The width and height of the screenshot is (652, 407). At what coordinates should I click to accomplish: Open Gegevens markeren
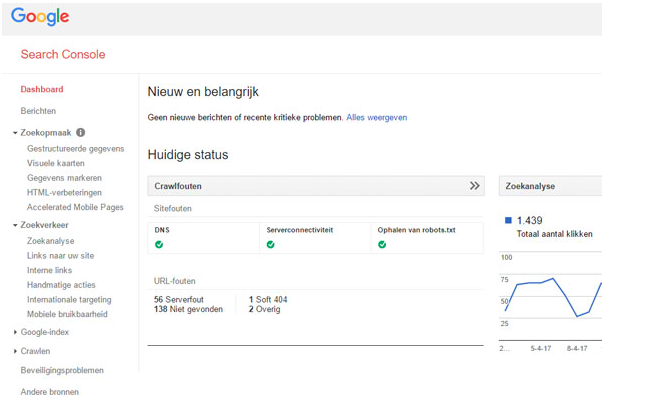pos(64,178)
